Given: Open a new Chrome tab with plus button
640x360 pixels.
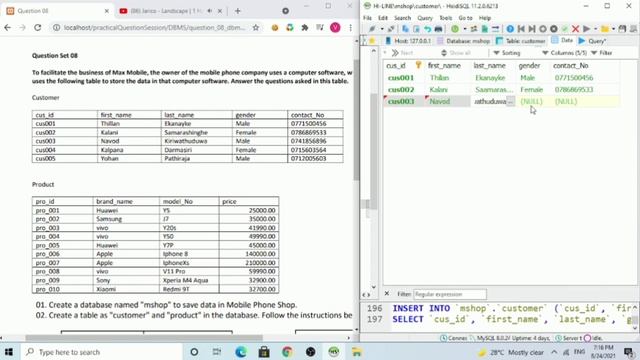Looking at the screenshot, I should click(238, 11).
